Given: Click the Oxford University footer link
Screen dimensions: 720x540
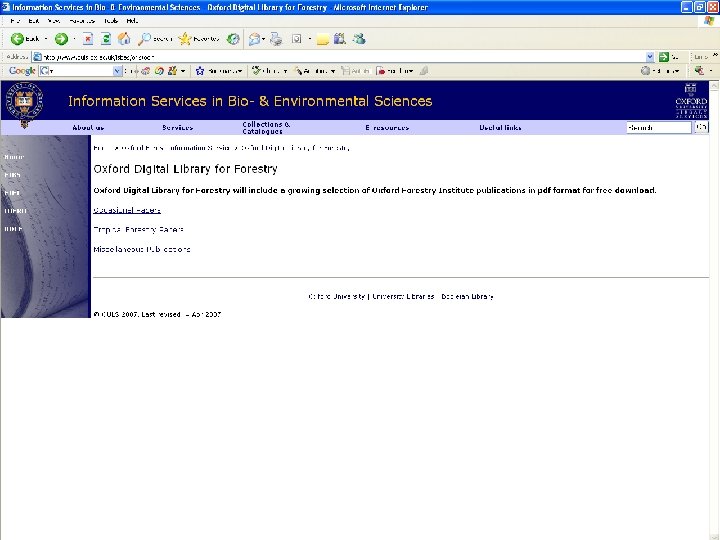Looking at the screenshot, I should coord(337,297).
